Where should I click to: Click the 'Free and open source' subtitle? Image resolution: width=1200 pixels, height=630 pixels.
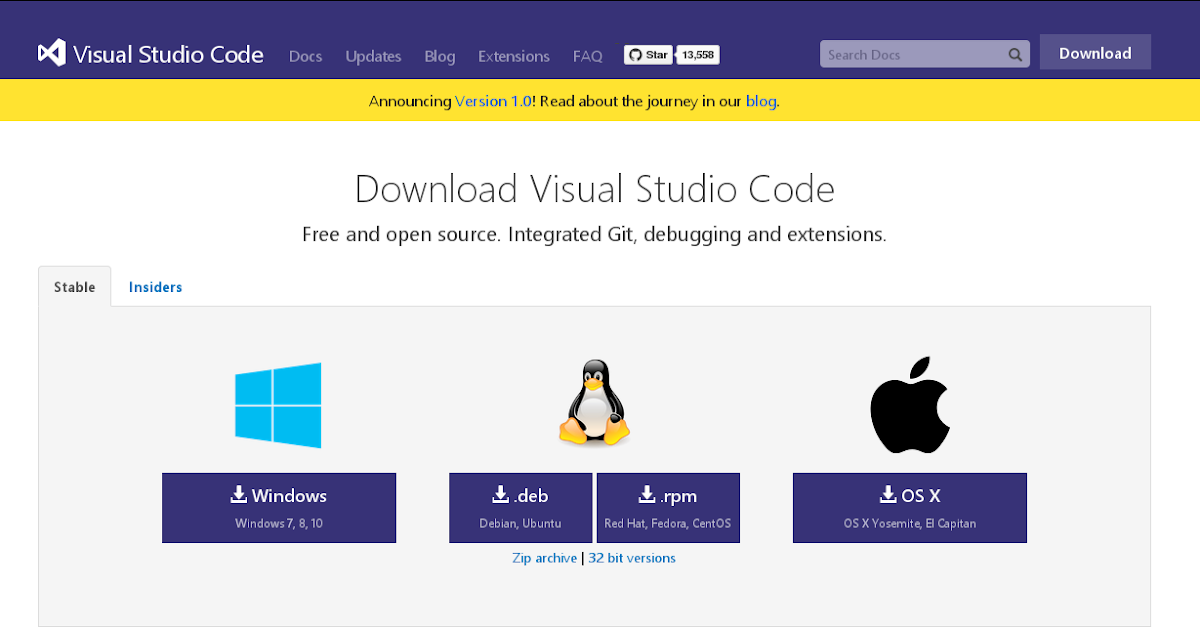tap(595, 235)
